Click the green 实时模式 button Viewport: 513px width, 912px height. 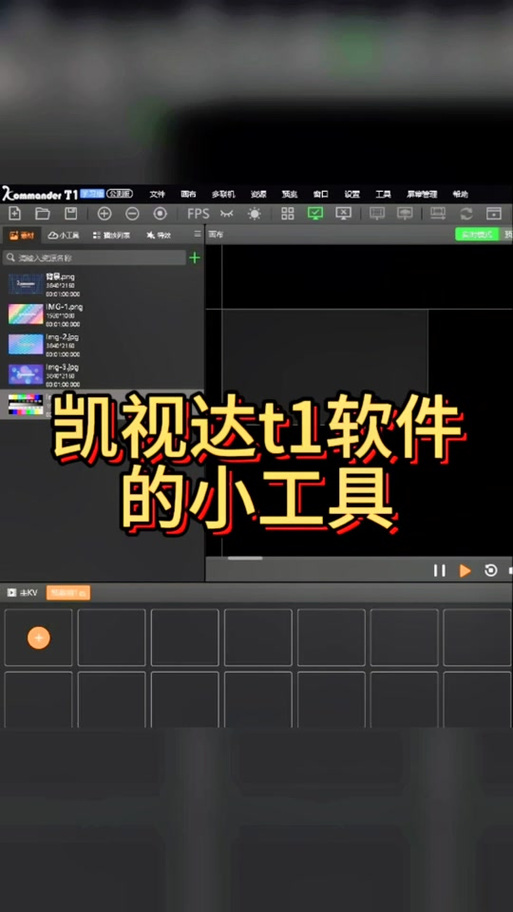[x=477, y=234]
